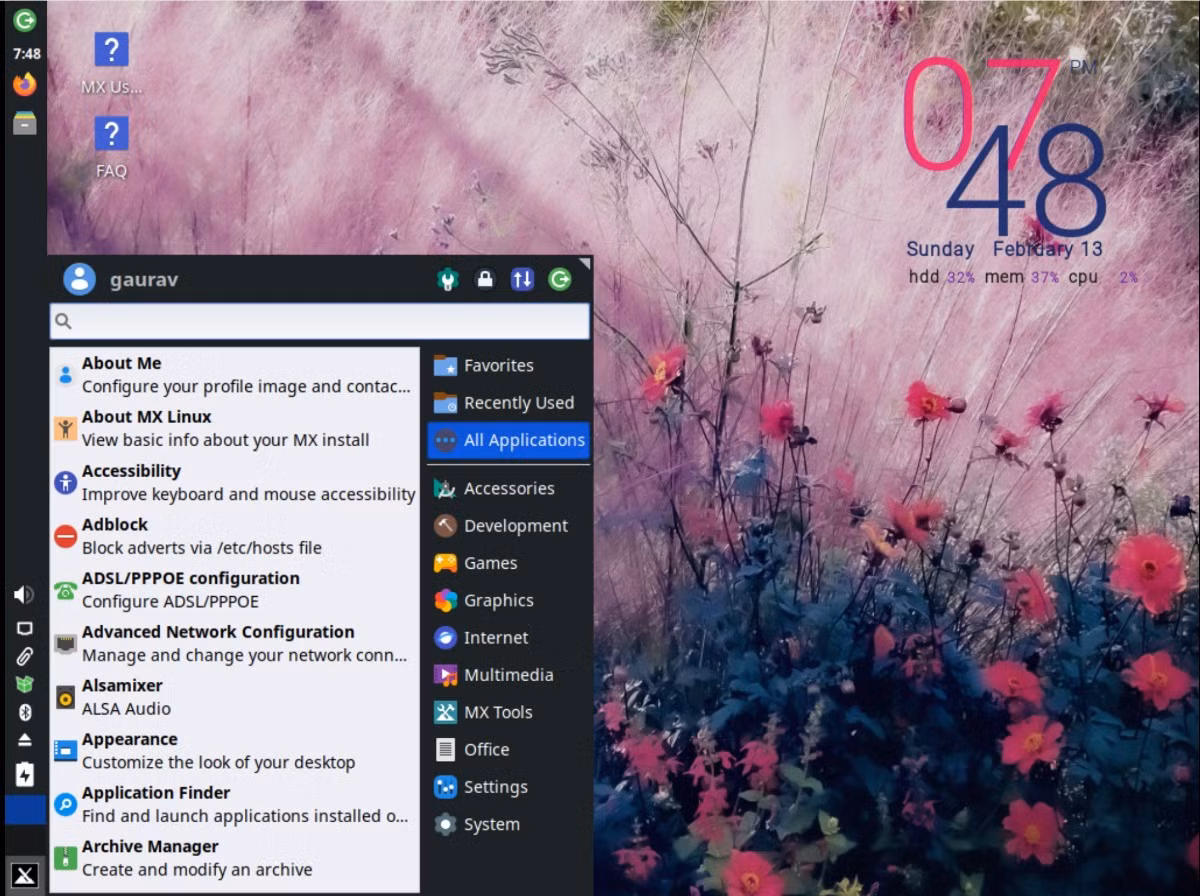The image size is (1200, 896).
Task: Open the Office category
Action: click(508, 749)
